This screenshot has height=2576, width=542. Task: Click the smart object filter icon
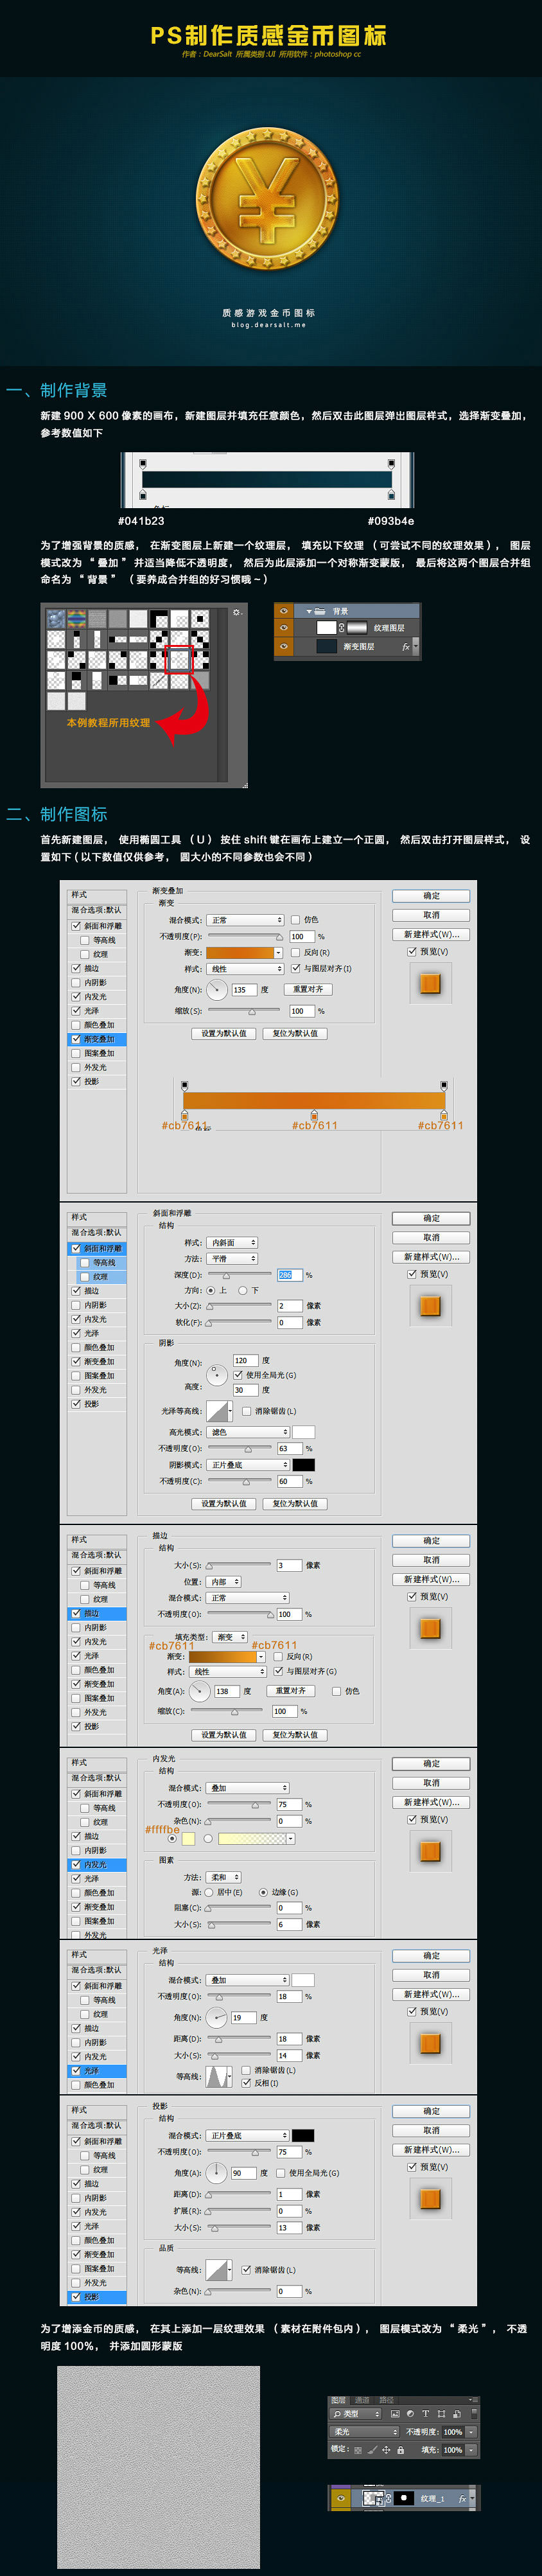tap(456, 2414)
